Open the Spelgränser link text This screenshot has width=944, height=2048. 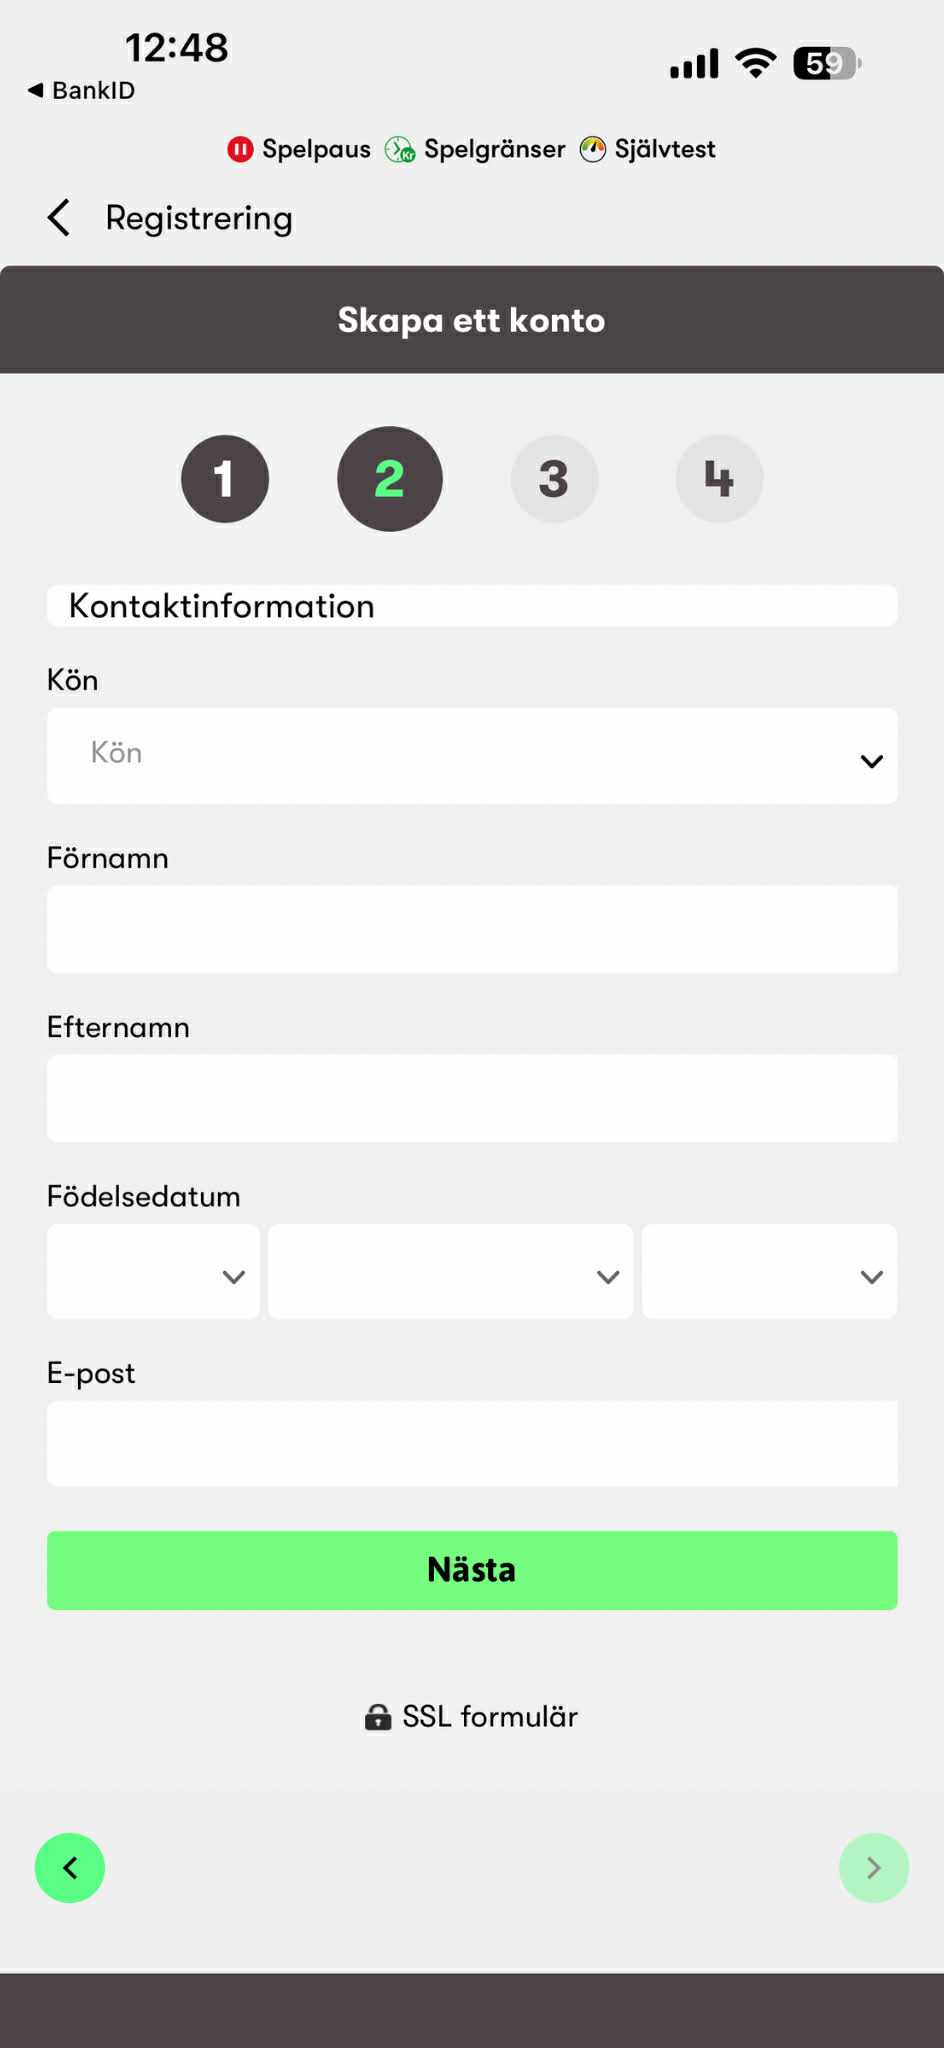(494, 150)
